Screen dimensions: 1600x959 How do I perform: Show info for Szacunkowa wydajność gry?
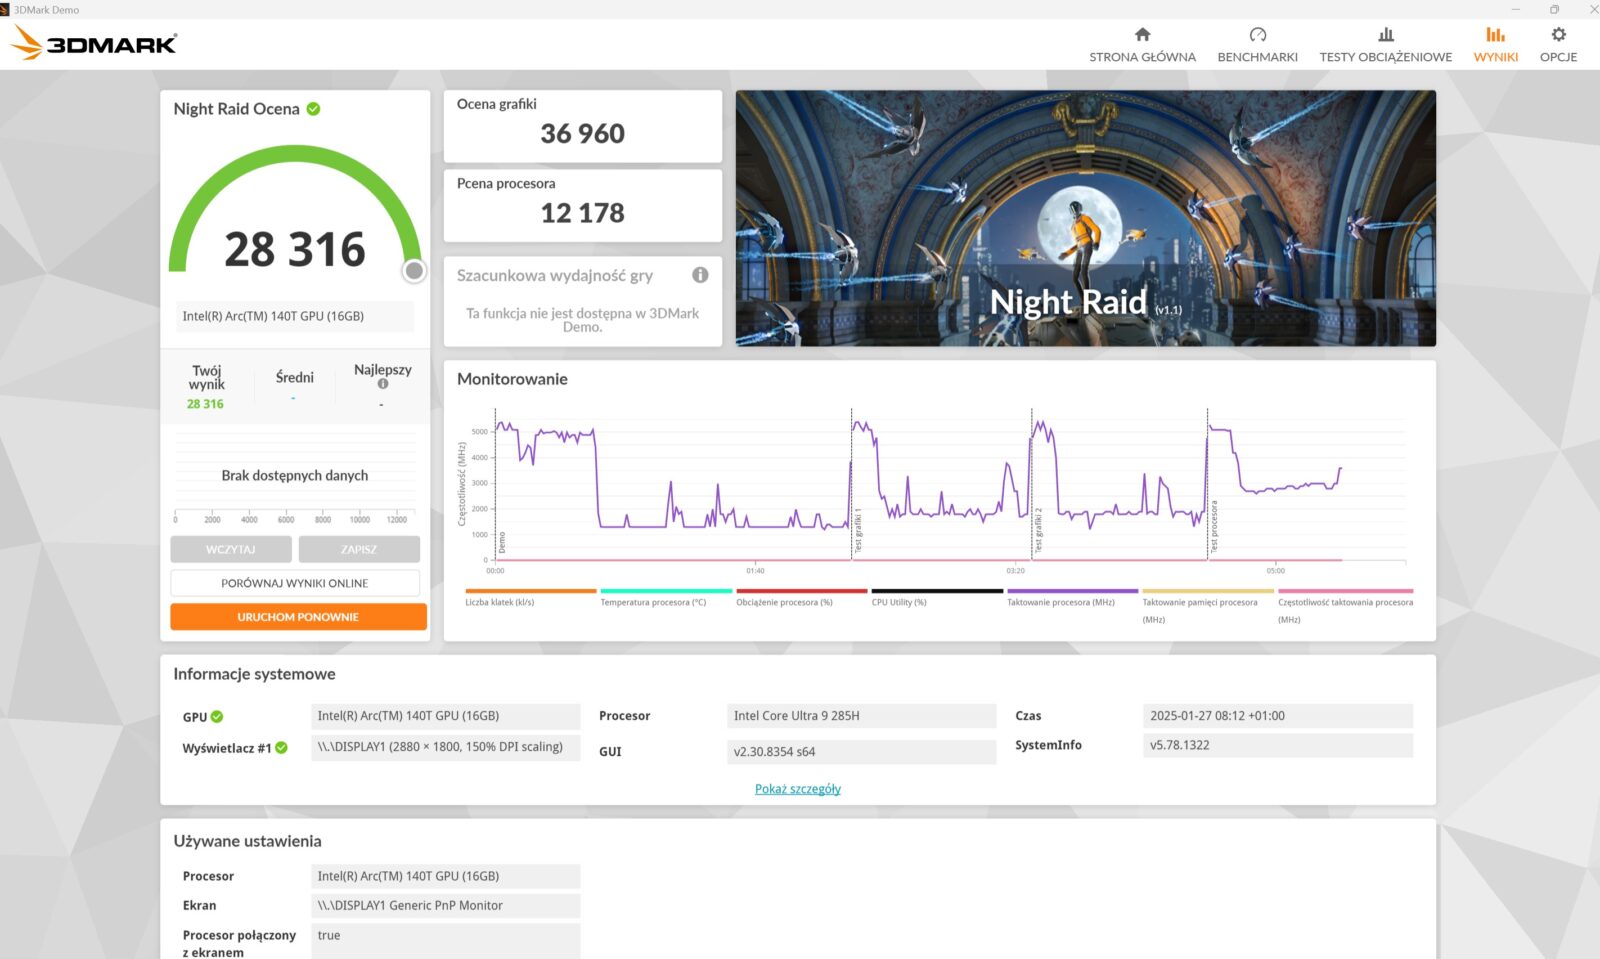click(x=700, y=275)
